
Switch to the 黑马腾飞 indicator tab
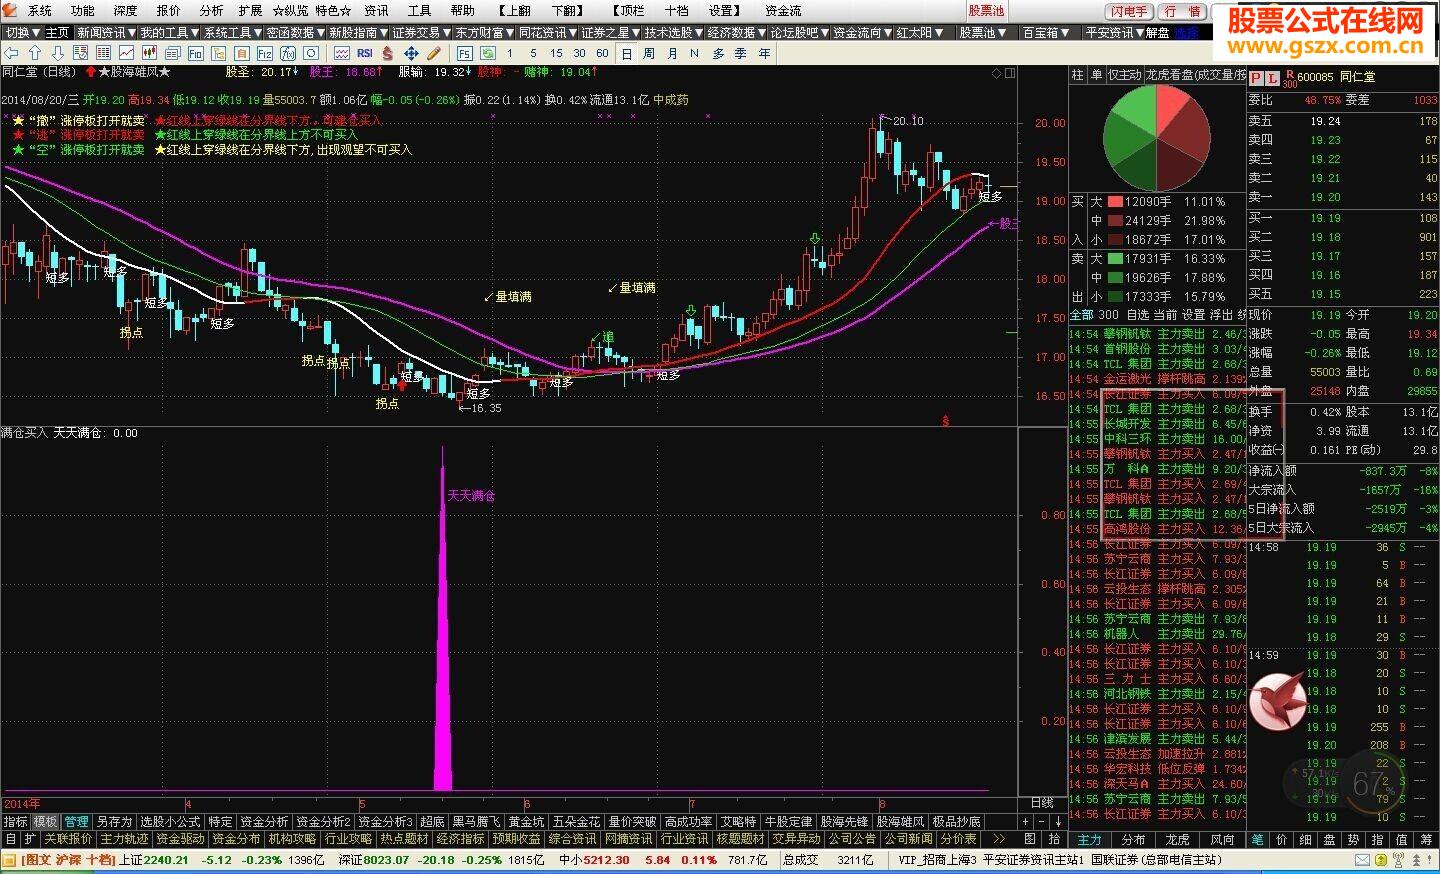pos(476,822)
